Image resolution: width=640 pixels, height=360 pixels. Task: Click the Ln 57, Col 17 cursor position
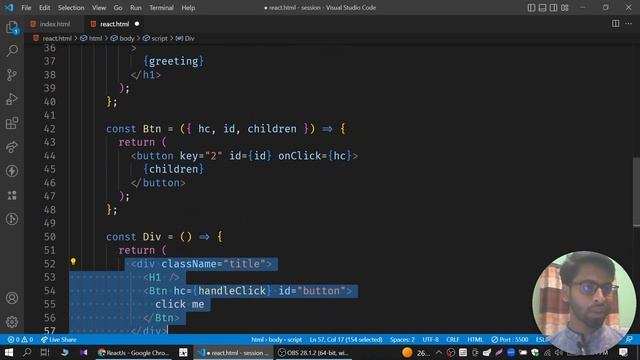point(346,340)
